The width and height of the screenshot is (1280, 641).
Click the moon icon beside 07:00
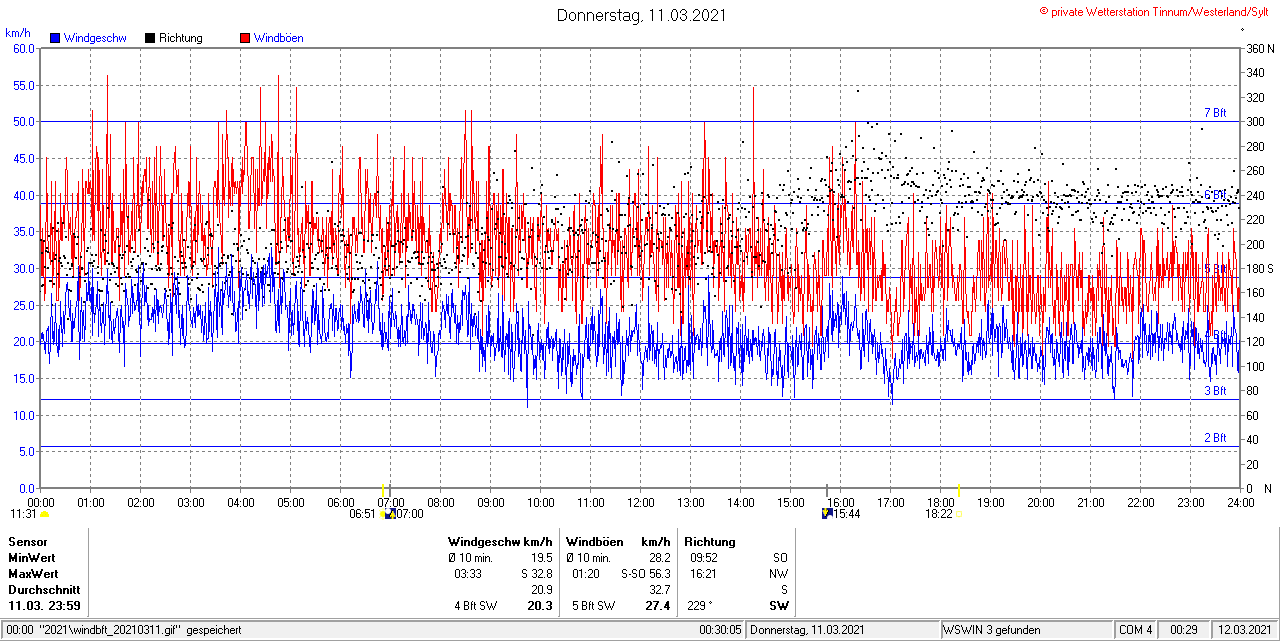[390, 514]
